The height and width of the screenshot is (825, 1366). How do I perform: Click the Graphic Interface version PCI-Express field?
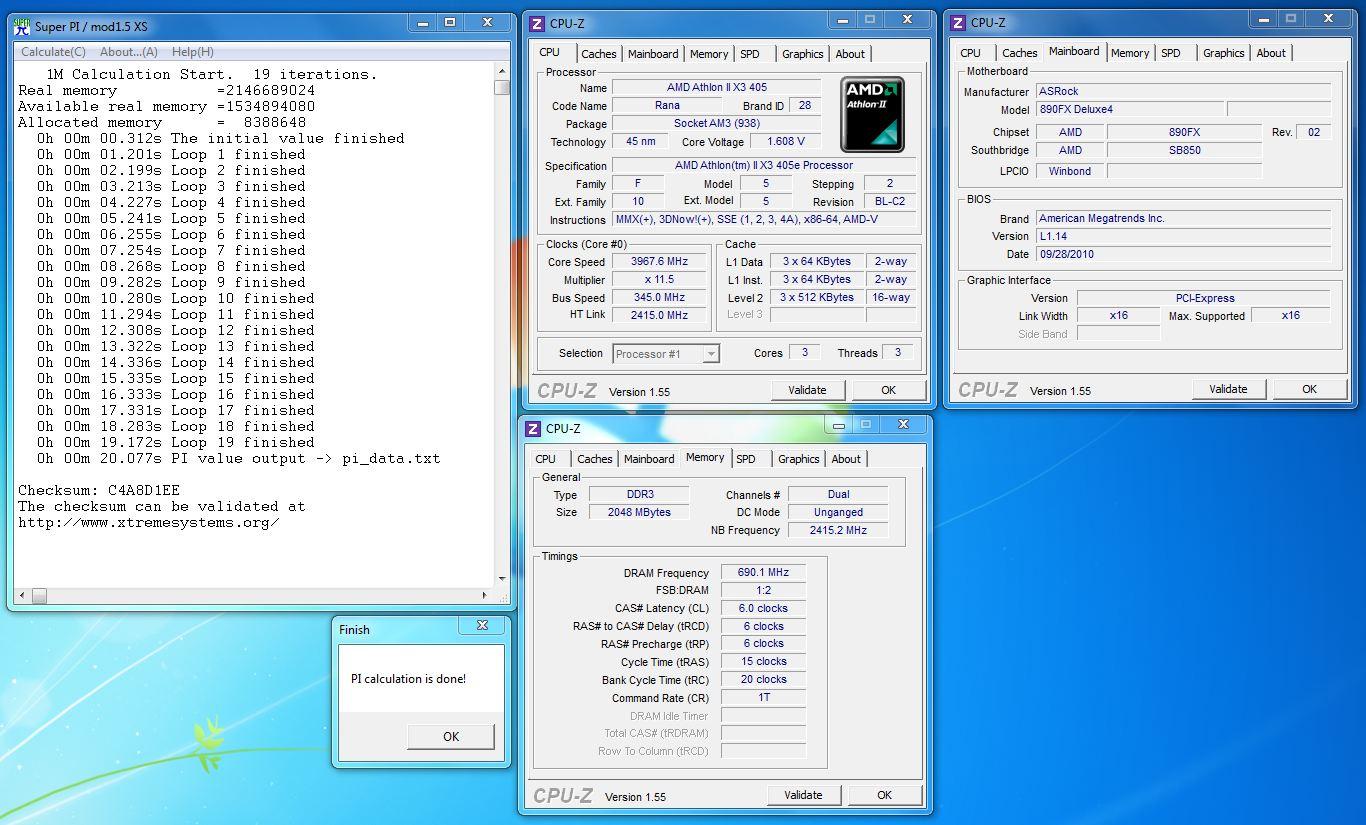(x=1204, y=298)
